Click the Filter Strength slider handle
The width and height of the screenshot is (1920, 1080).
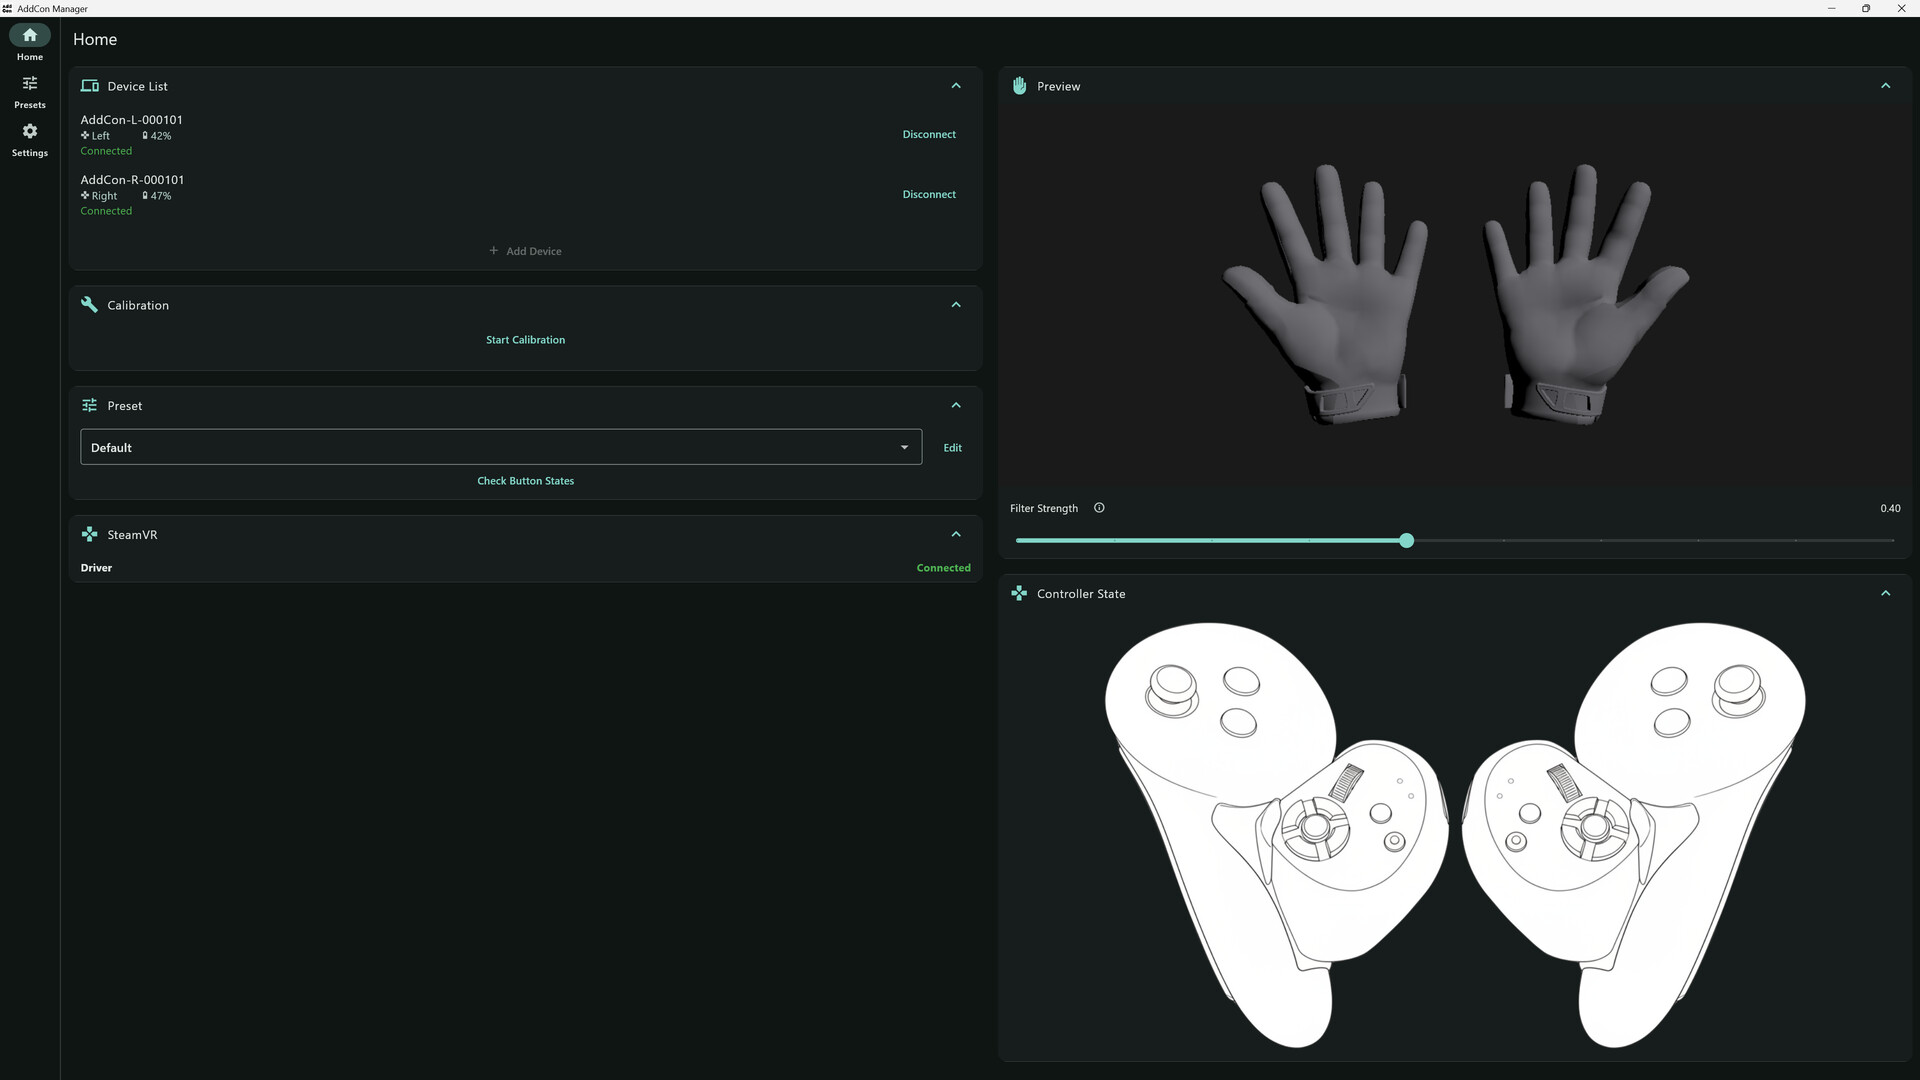[1406, 540]
